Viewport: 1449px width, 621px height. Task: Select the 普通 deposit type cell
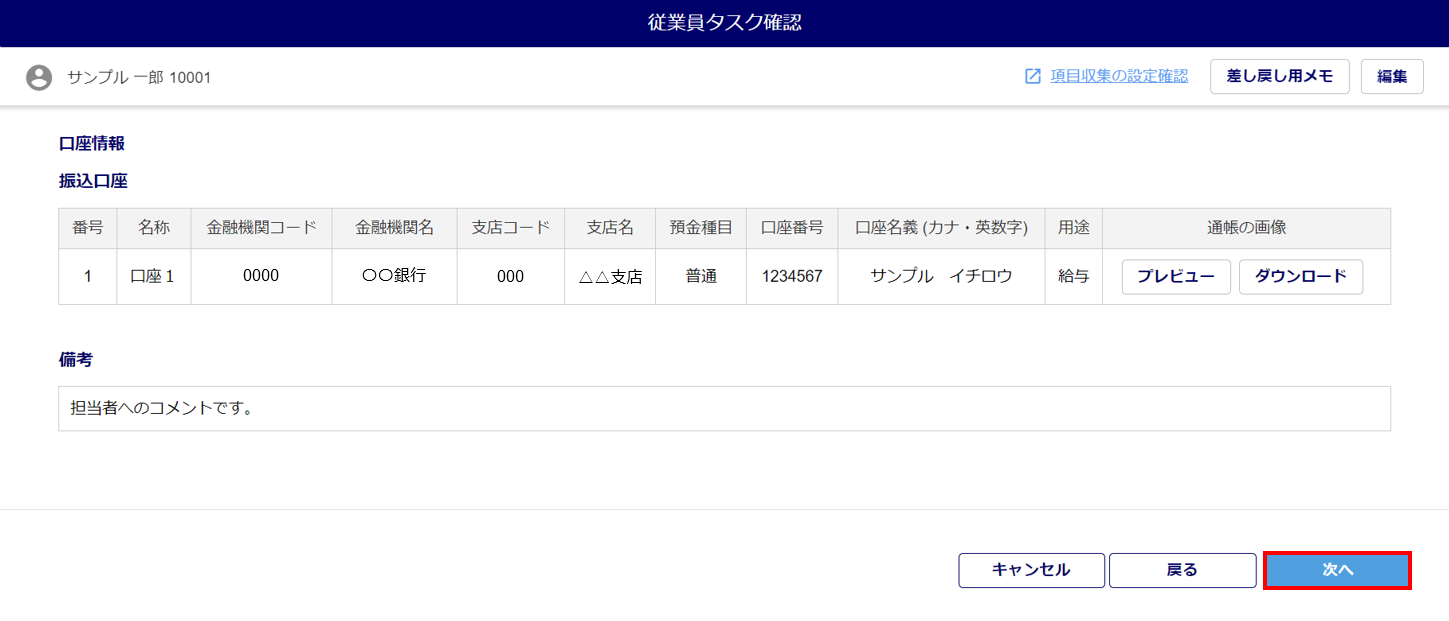[700, 276]
